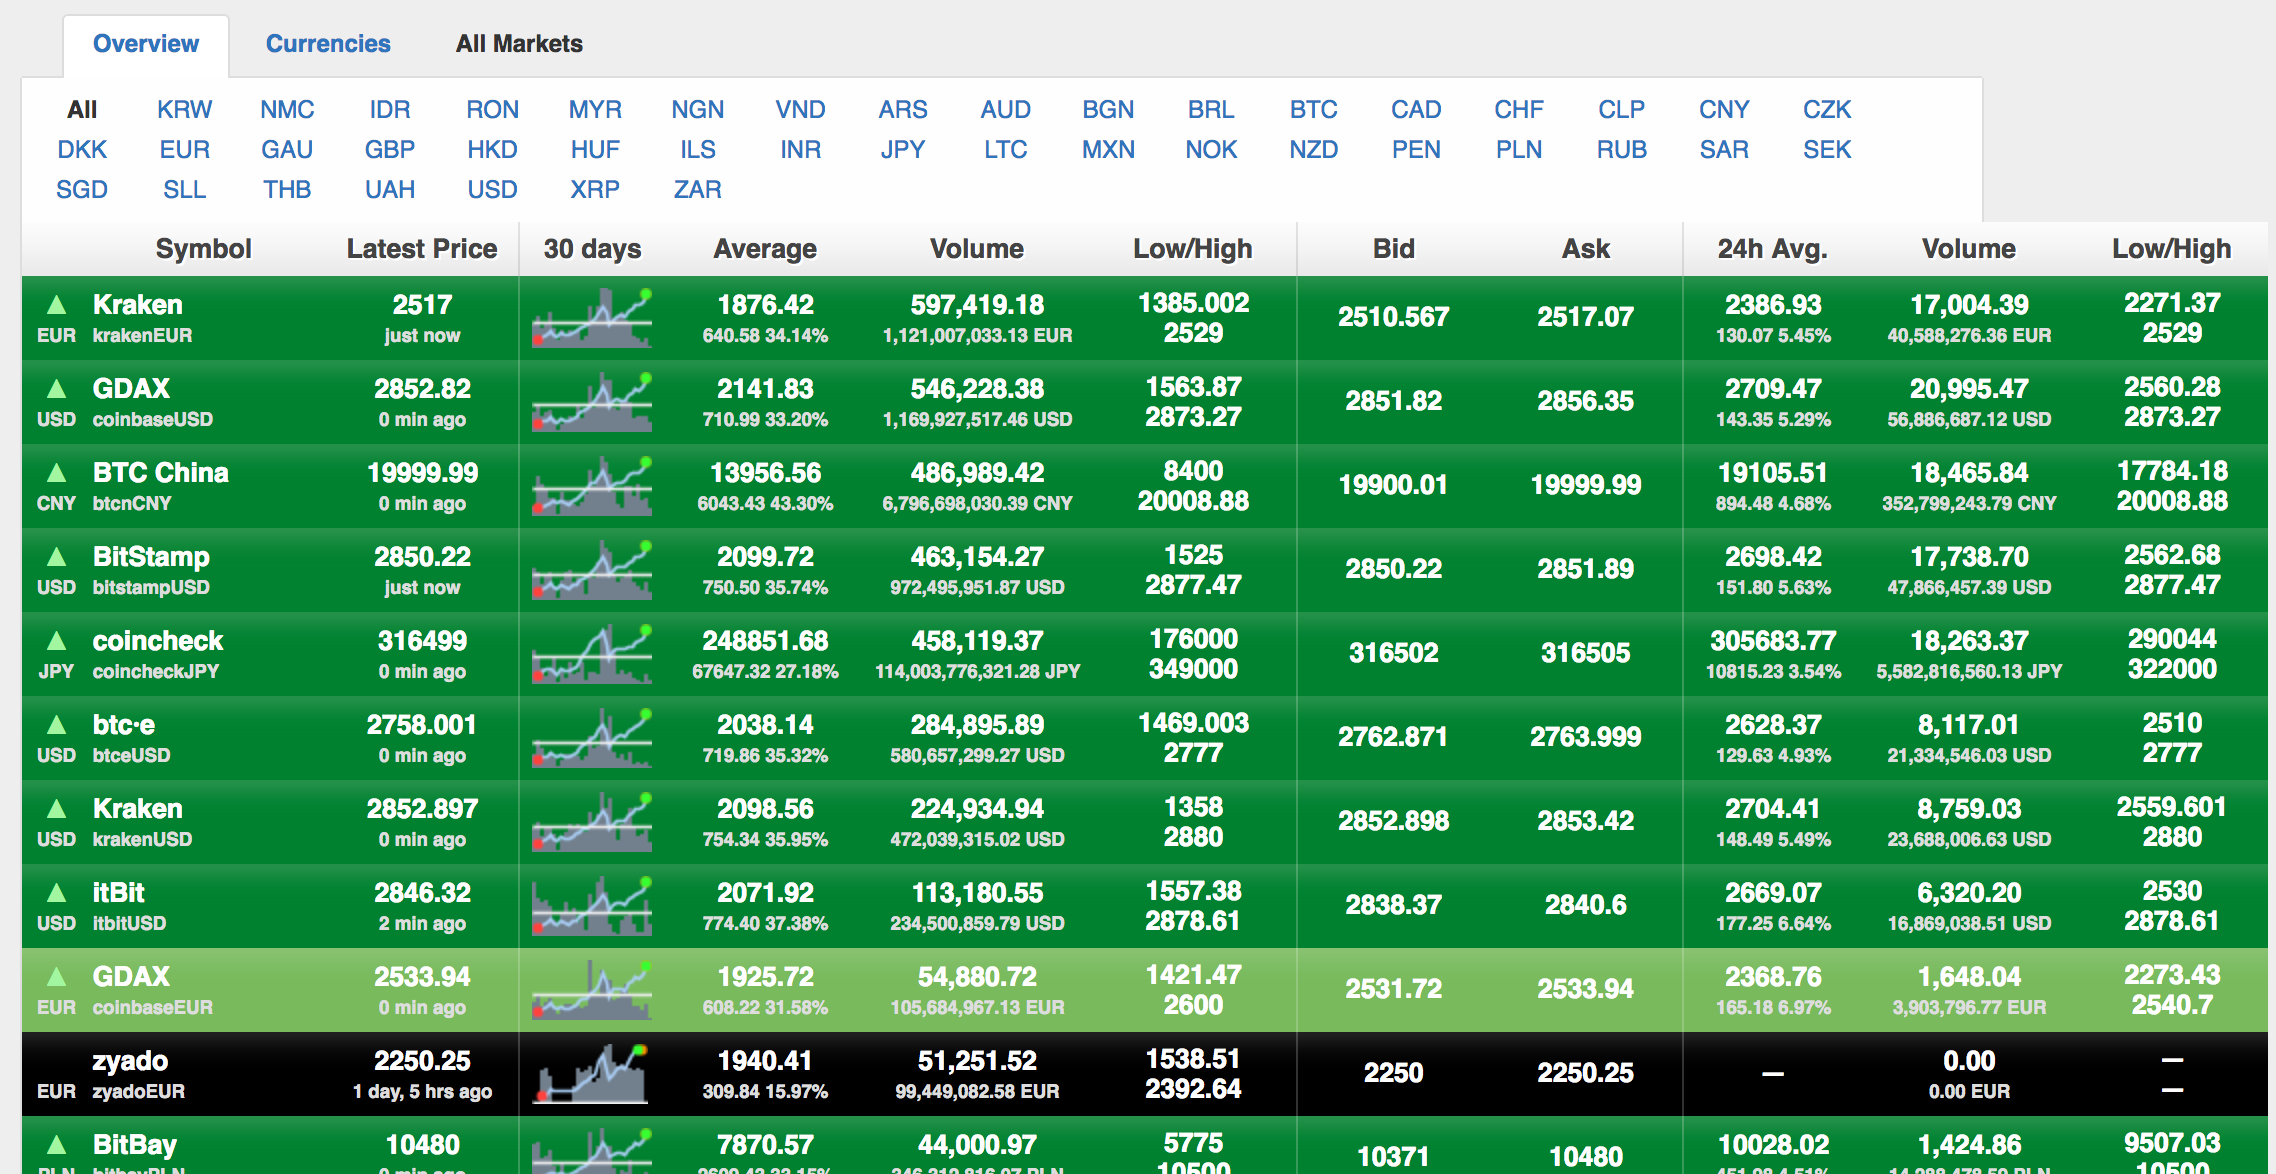Click the Bid column header

[x=1393, y=249]
